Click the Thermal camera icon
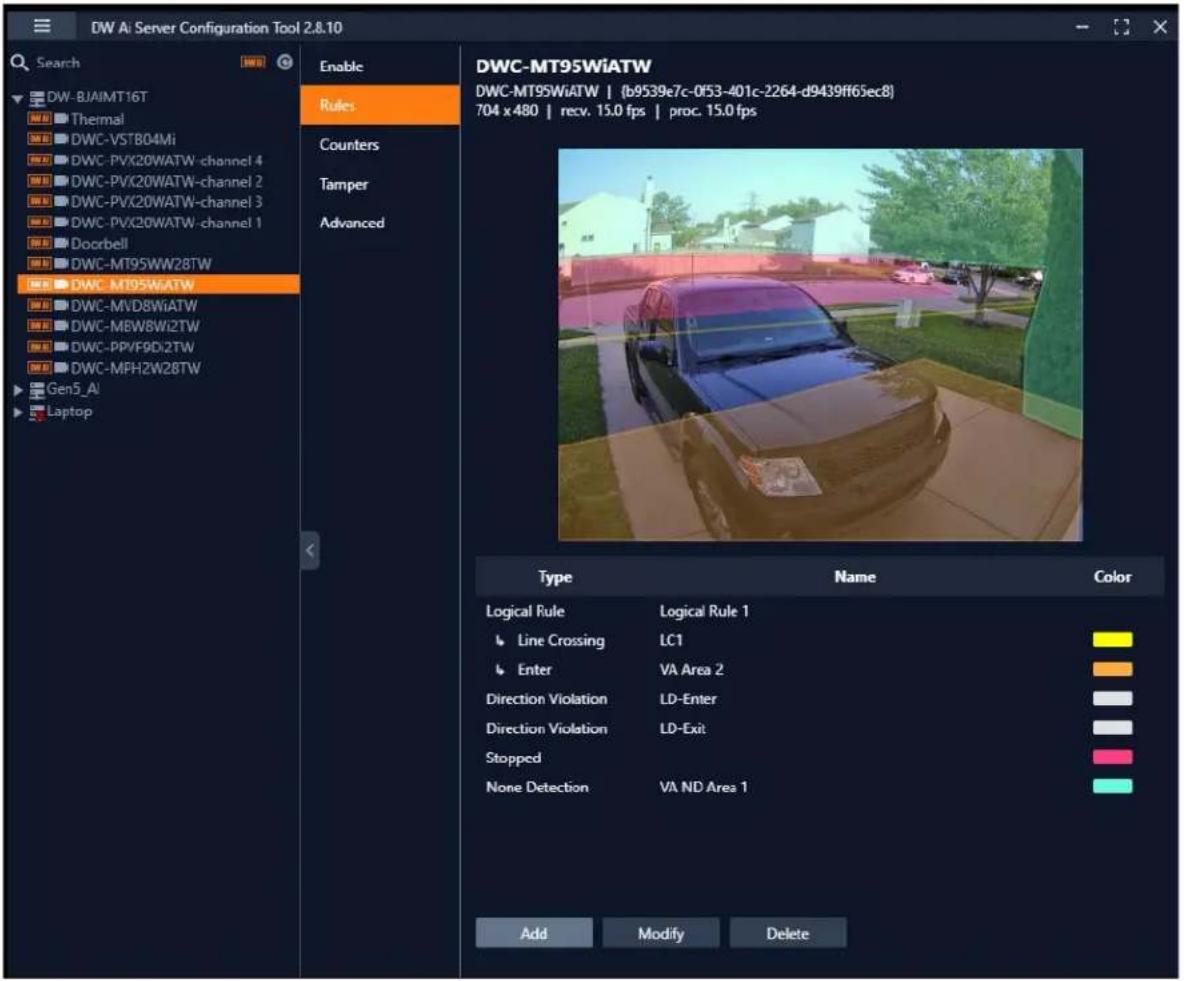The image size is (1184, 981). coord(61,119)
